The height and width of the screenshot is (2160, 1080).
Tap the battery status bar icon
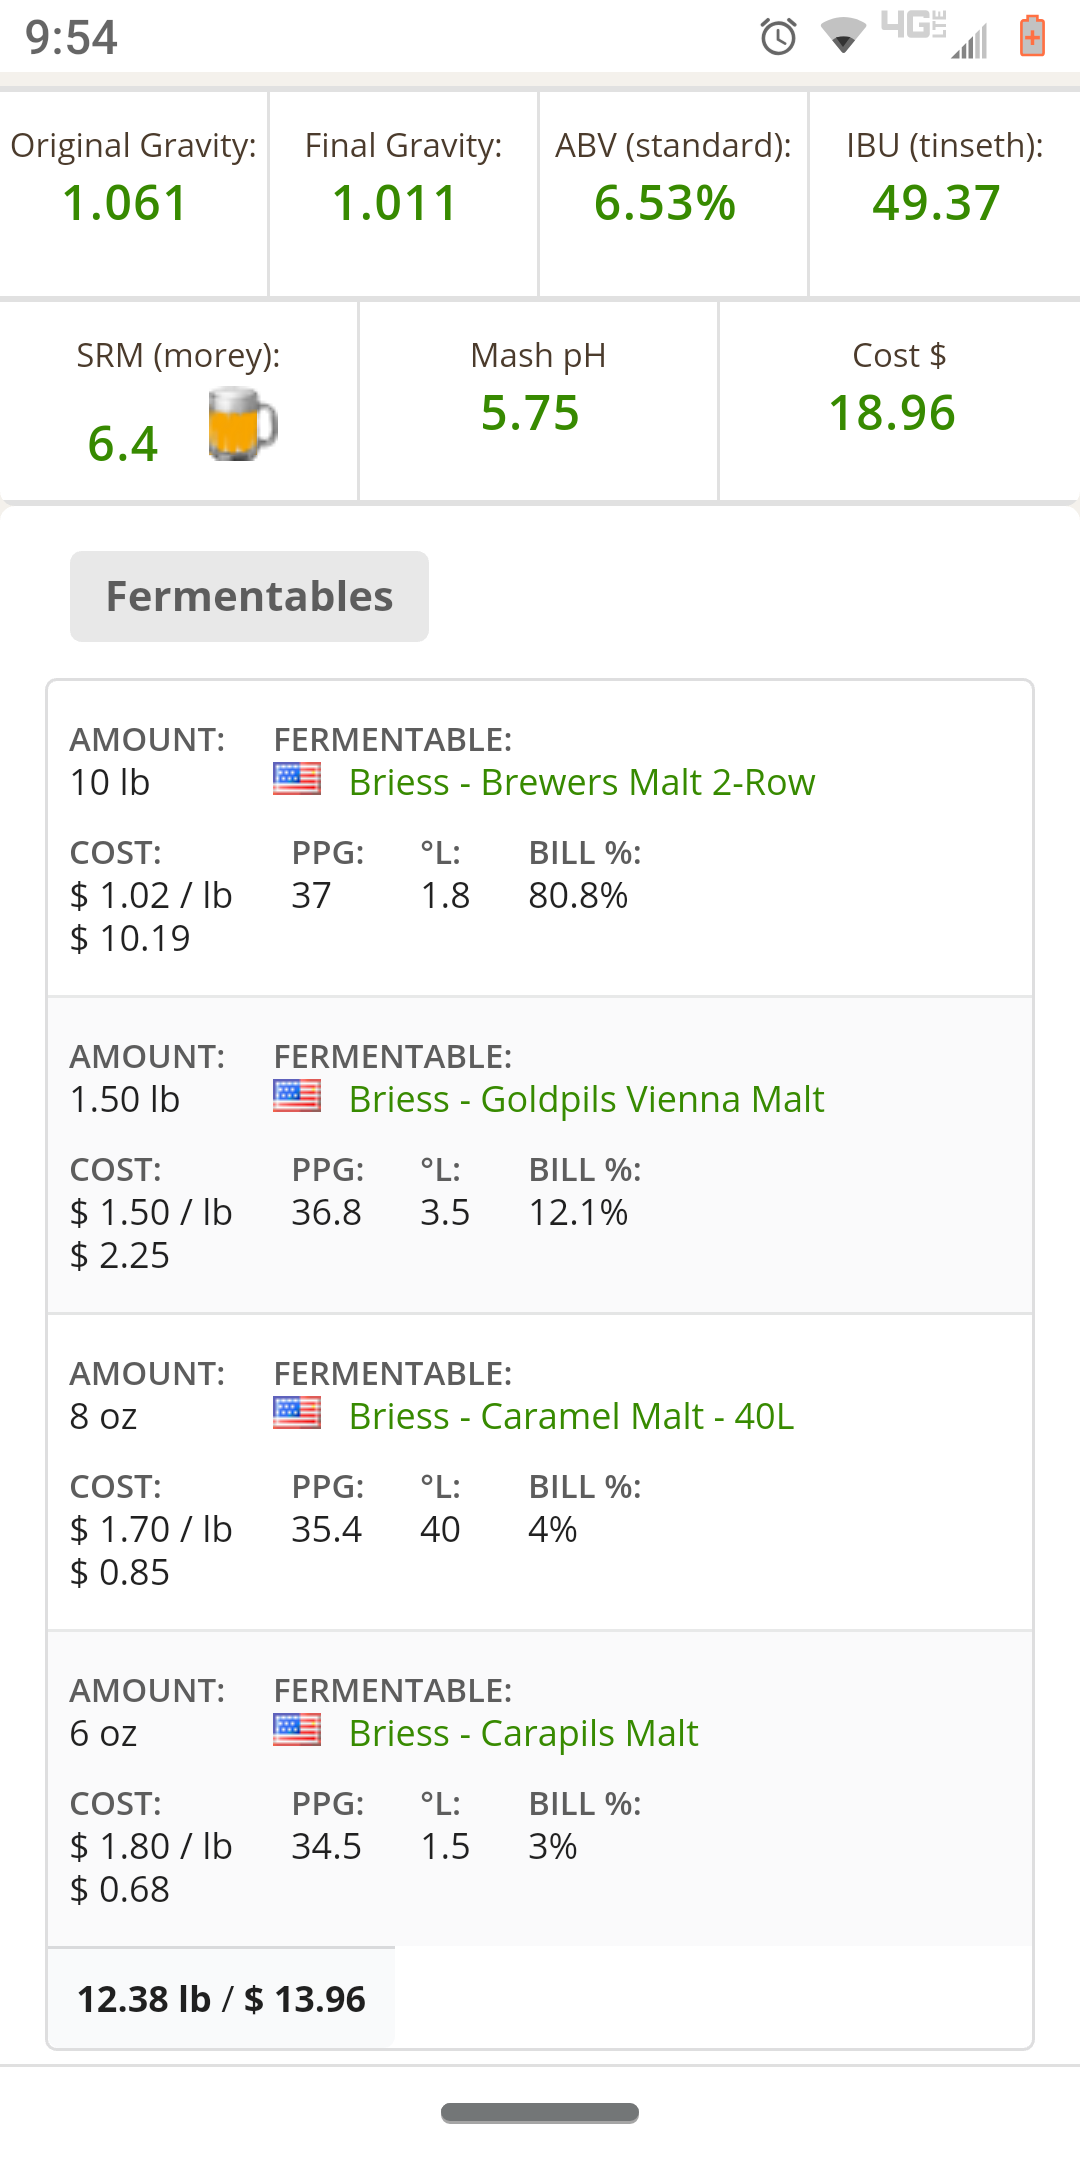pos(1032,37)
